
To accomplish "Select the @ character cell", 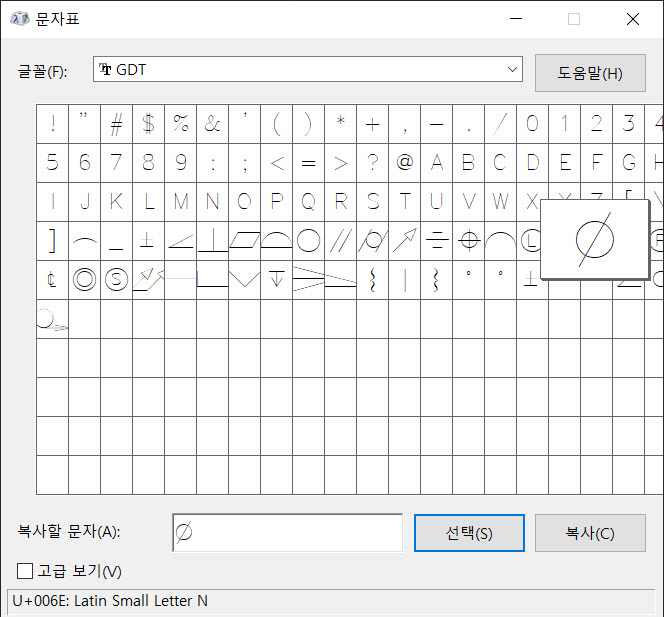I will 404,163.
